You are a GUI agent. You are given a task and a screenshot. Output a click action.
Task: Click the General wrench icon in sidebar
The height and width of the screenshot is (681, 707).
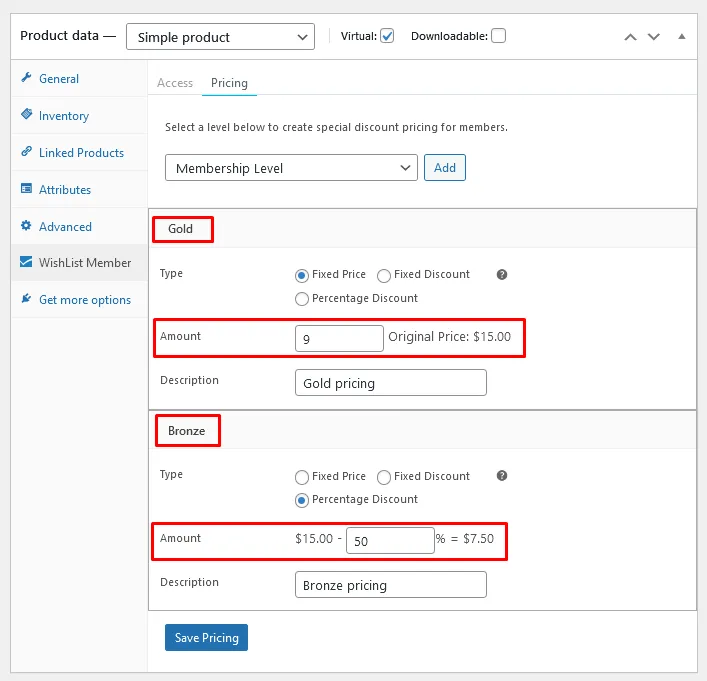(x=26, y=79)
